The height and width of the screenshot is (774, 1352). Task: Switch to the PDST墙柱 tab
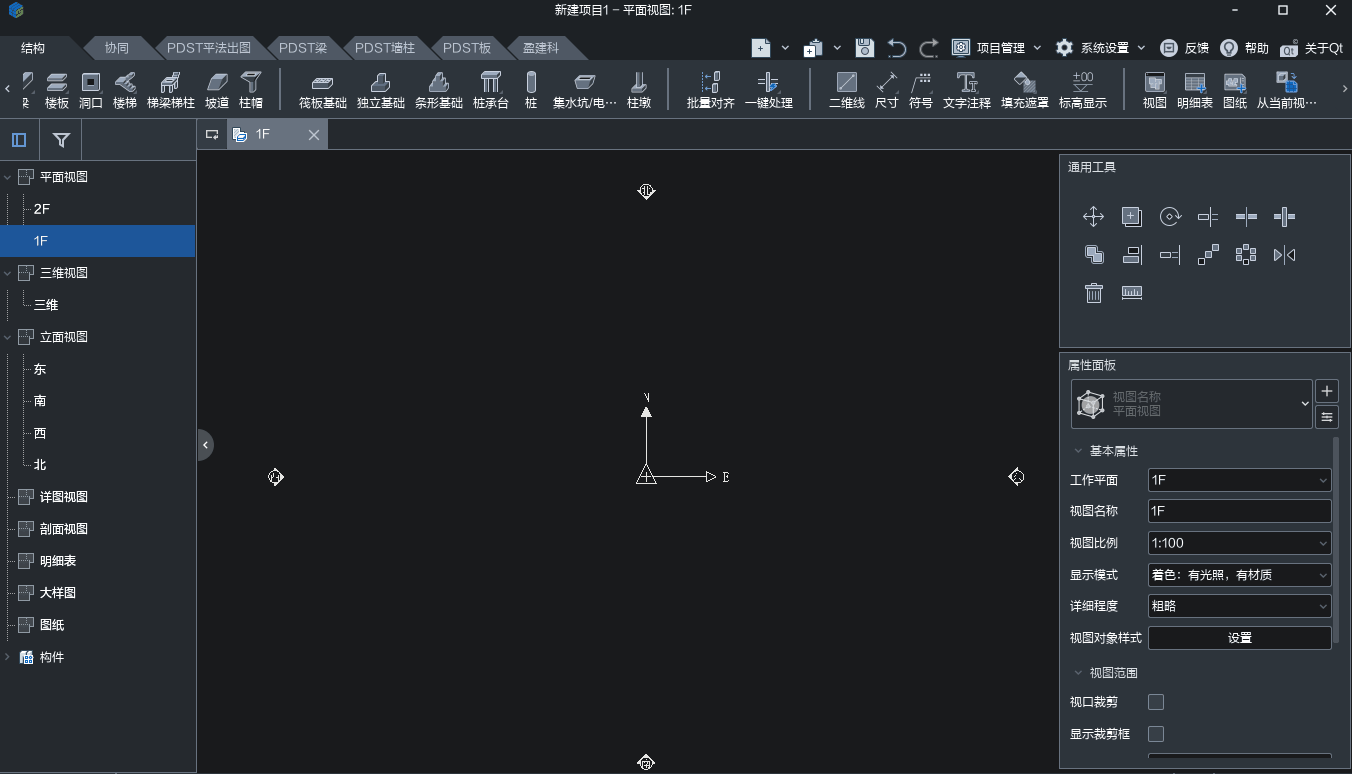[x=385, y=48]
